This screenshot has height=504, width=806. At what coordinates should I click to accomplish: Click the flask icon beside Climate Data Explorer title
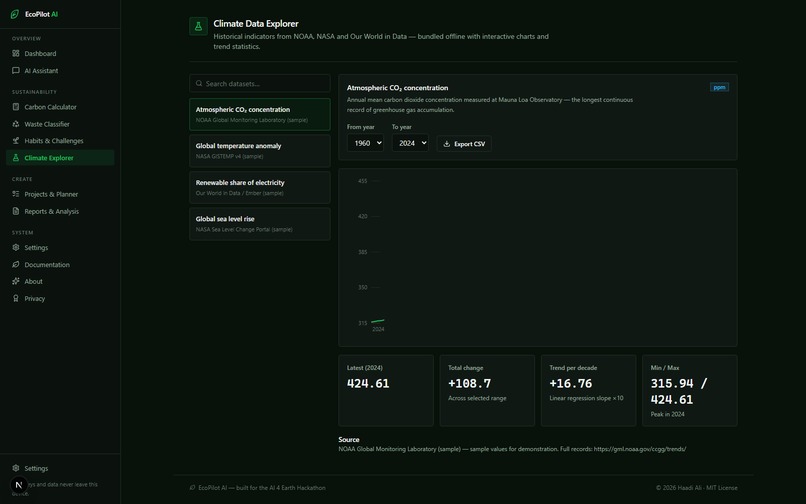[198, 26]
